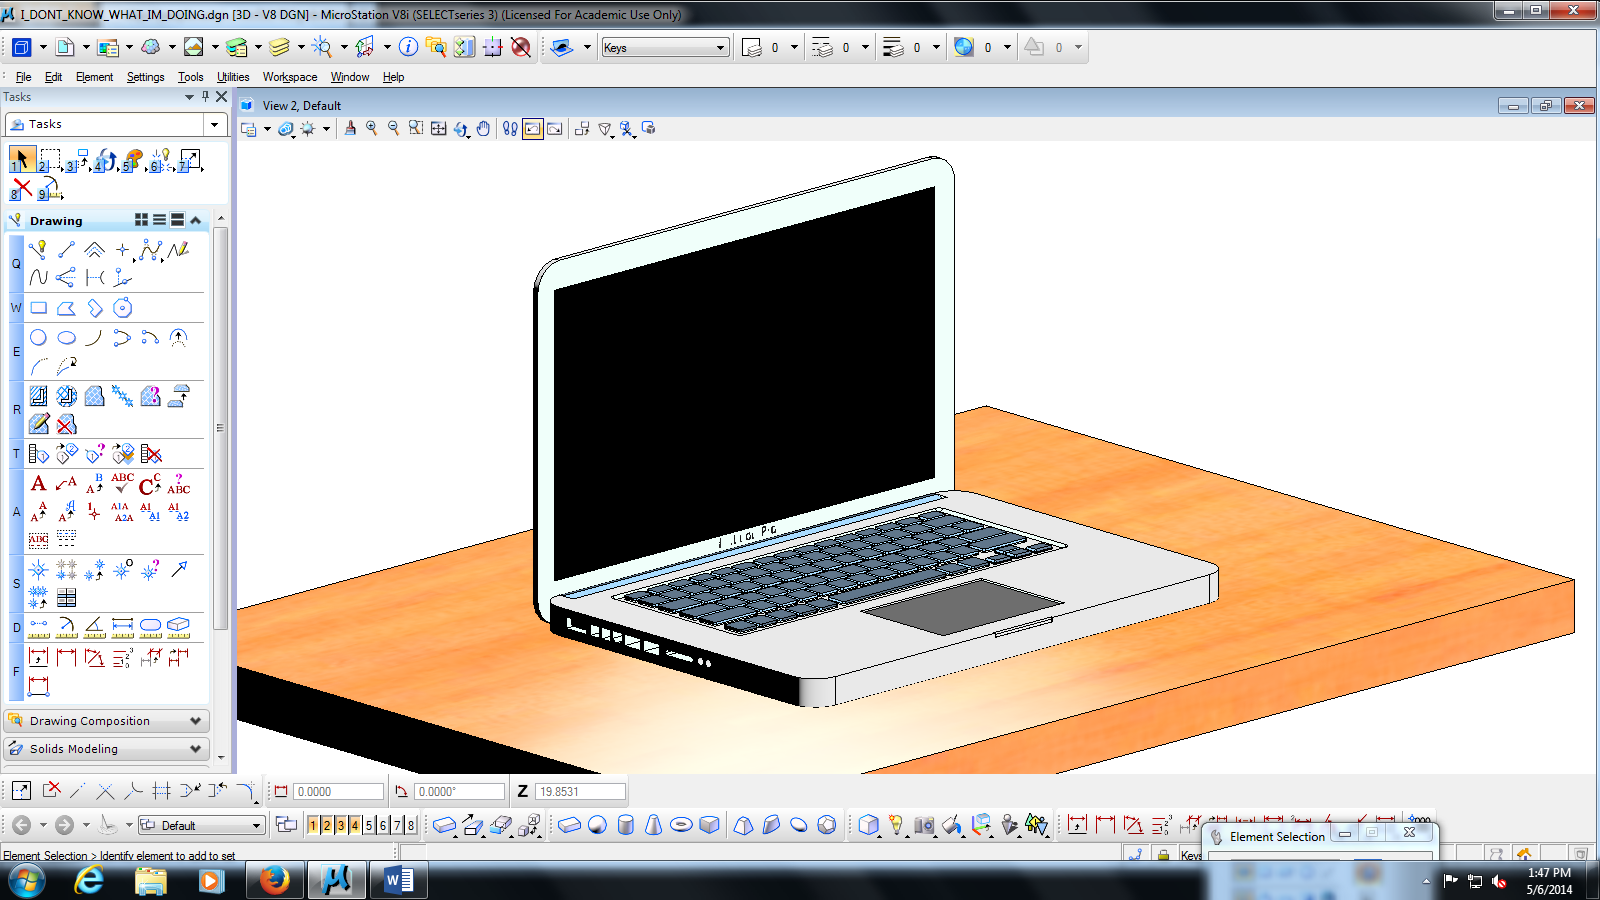Click the Delete Element red X tool

tap(22, 188)
